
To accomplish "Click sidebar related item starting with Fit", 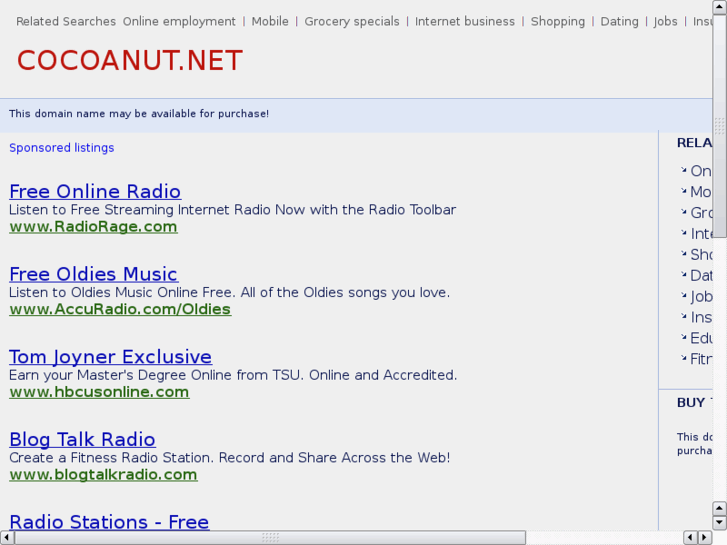I will coord(701,359).
